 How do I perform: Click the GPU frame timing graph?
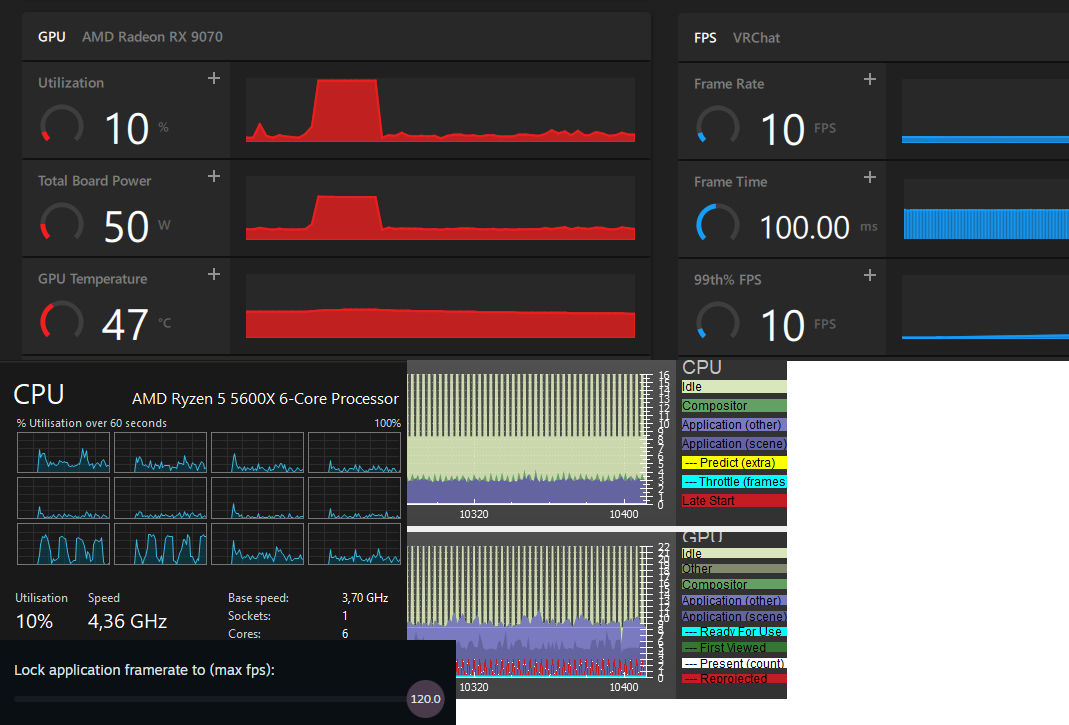(x=526, y=611)
